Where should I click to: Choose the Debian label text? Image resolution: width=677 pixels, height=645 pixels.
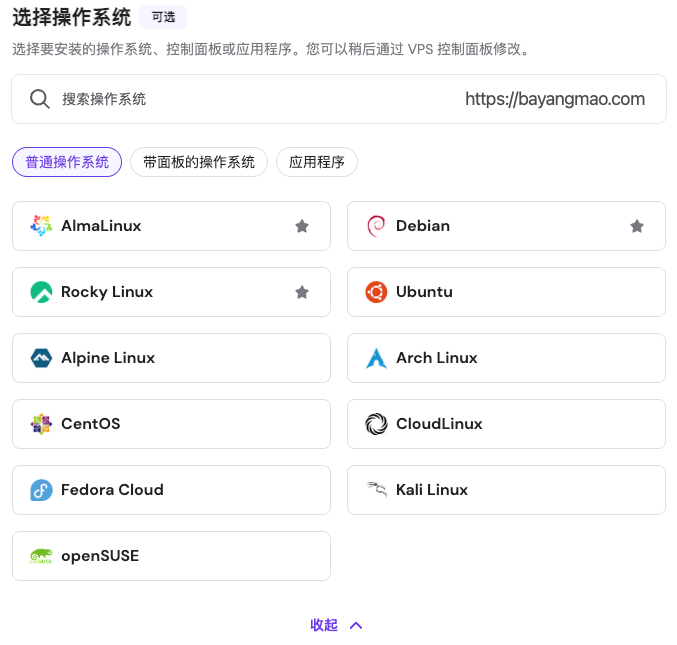point(423,226)
